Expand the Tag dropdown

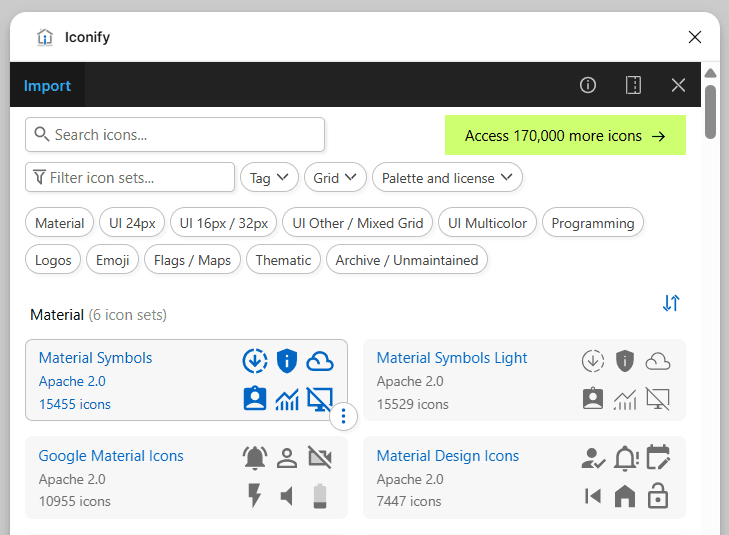pos(269,178)
